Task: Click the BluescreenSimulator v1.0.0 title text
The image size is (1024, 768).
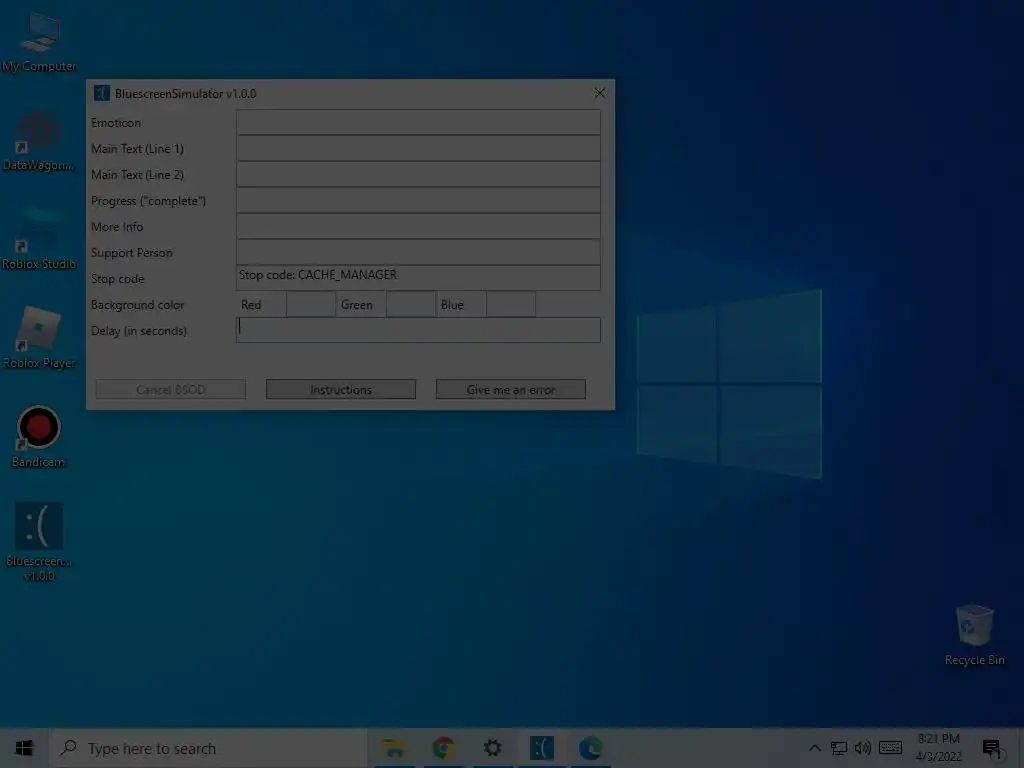Action: (x=185, y=93)
